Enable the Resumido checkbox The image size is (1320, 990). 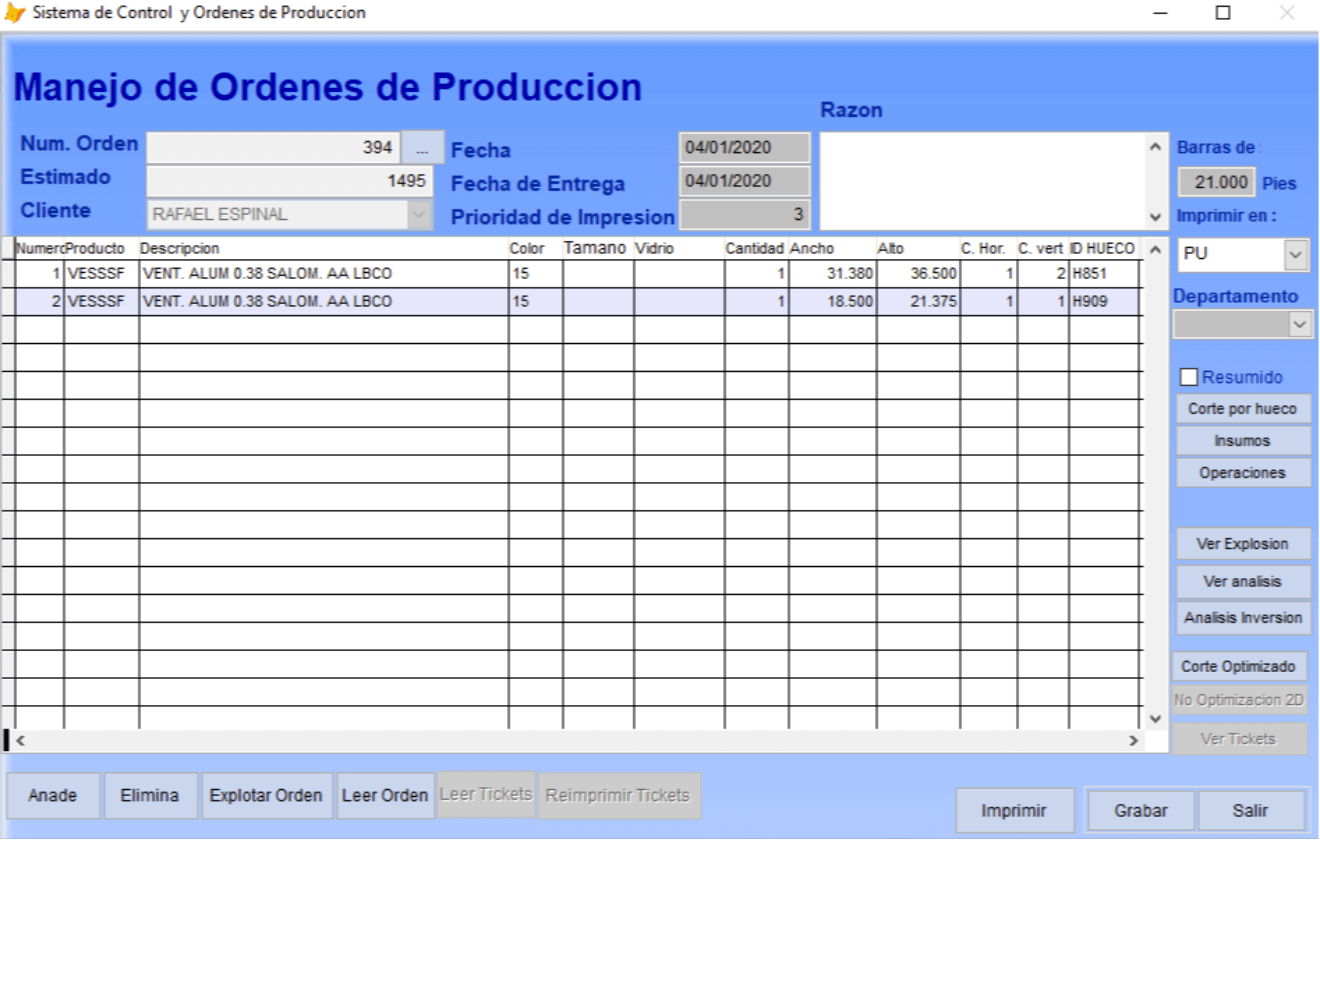(x=1189, y=377)
